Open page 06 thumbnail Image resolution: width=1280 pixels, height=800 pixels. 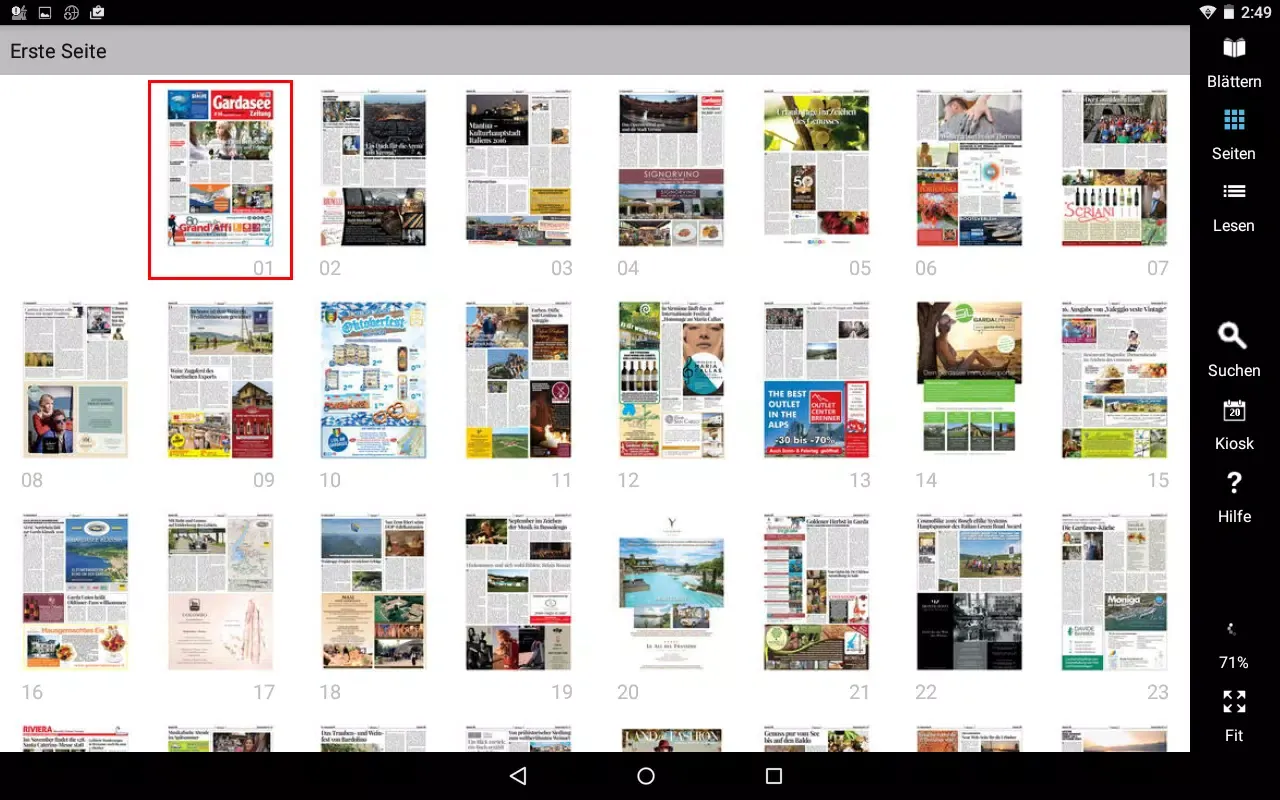click(969, 169)
